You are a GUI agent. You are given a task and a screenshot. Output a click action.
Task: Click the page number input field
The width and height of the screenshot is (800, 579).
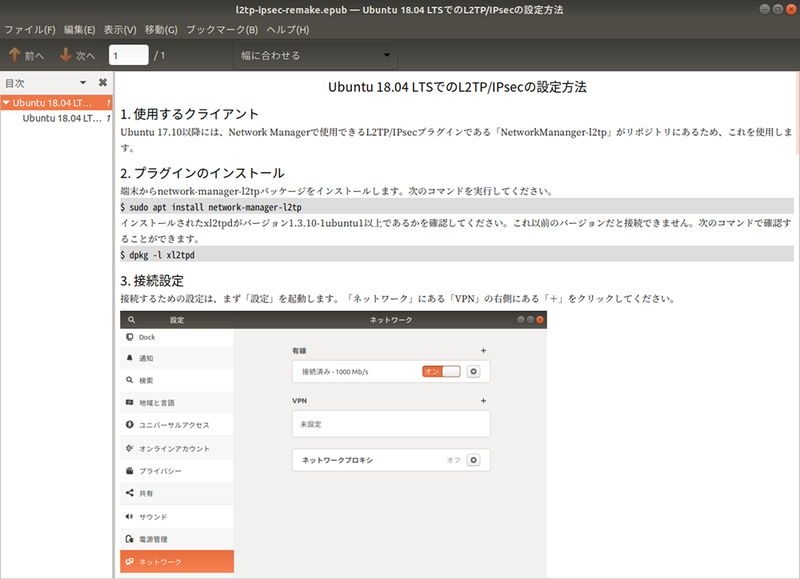pyautogui.click(x=128, y=55)
